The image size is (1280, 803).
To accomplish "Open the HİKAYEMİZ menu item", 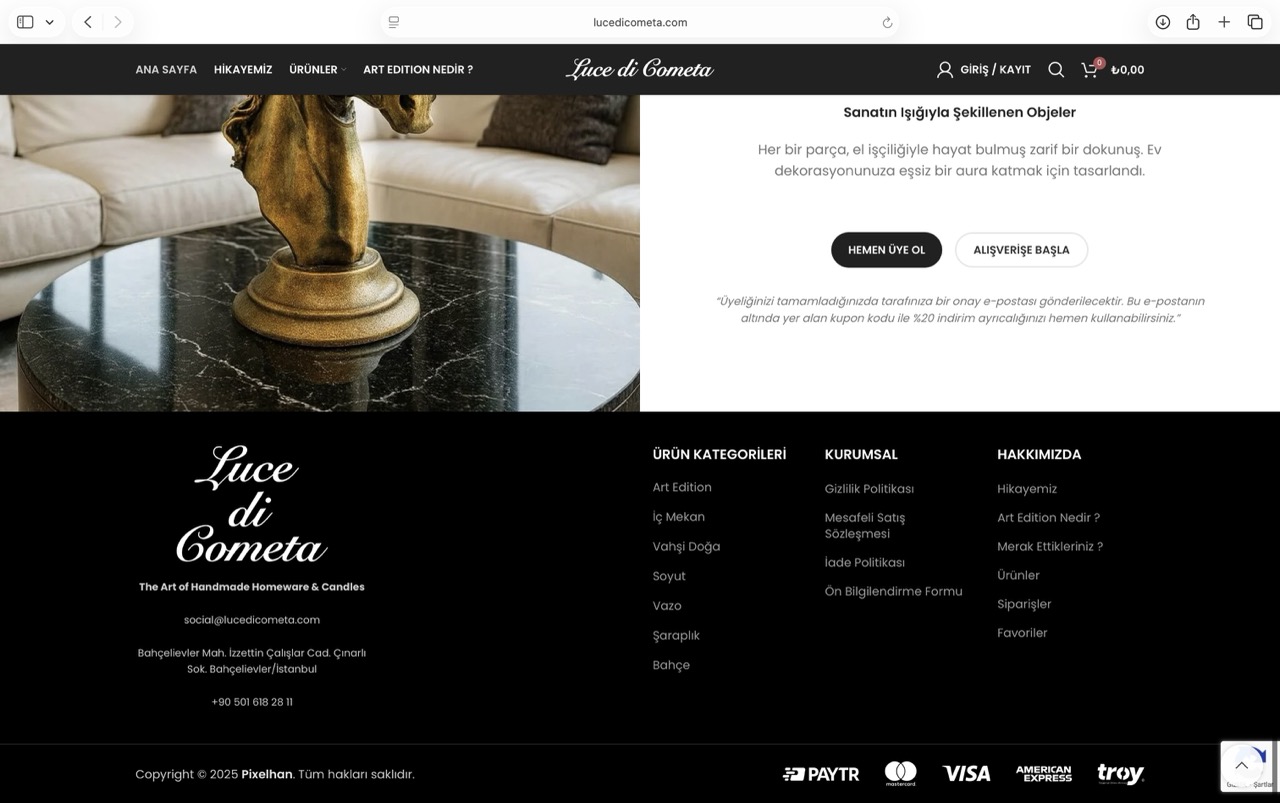I will tap(243, 70).
